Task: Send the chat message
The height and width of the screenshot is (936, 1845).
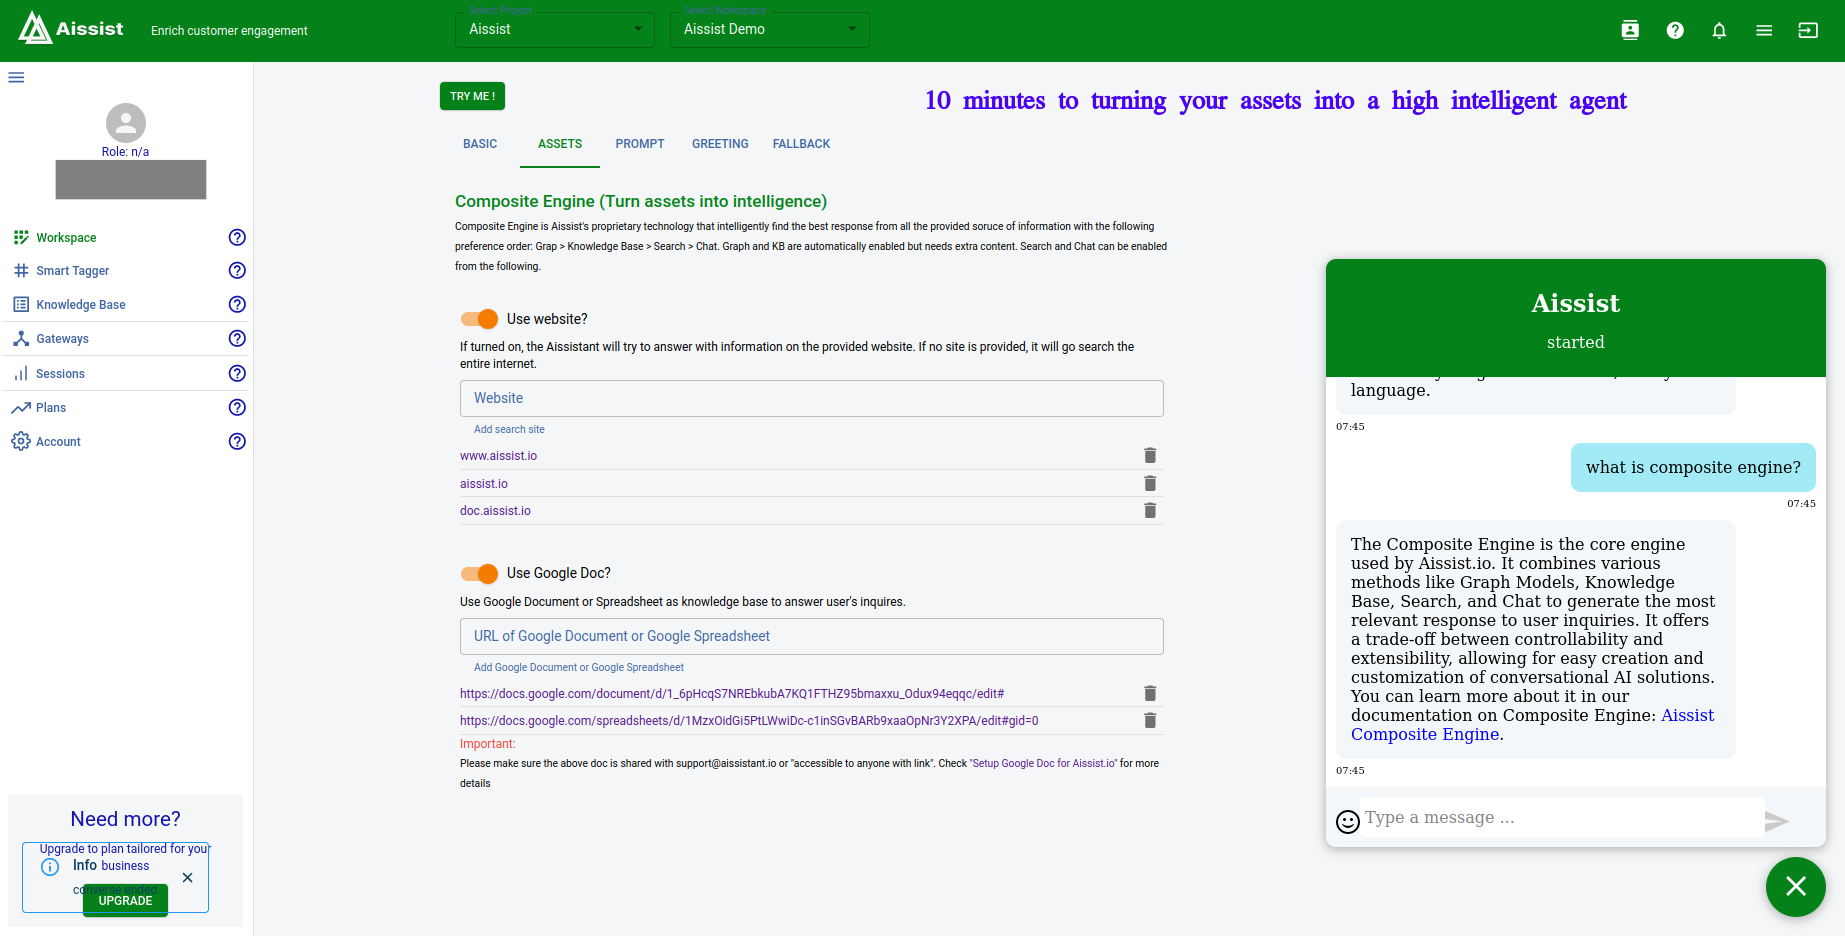Action: tap(1776, 821)
